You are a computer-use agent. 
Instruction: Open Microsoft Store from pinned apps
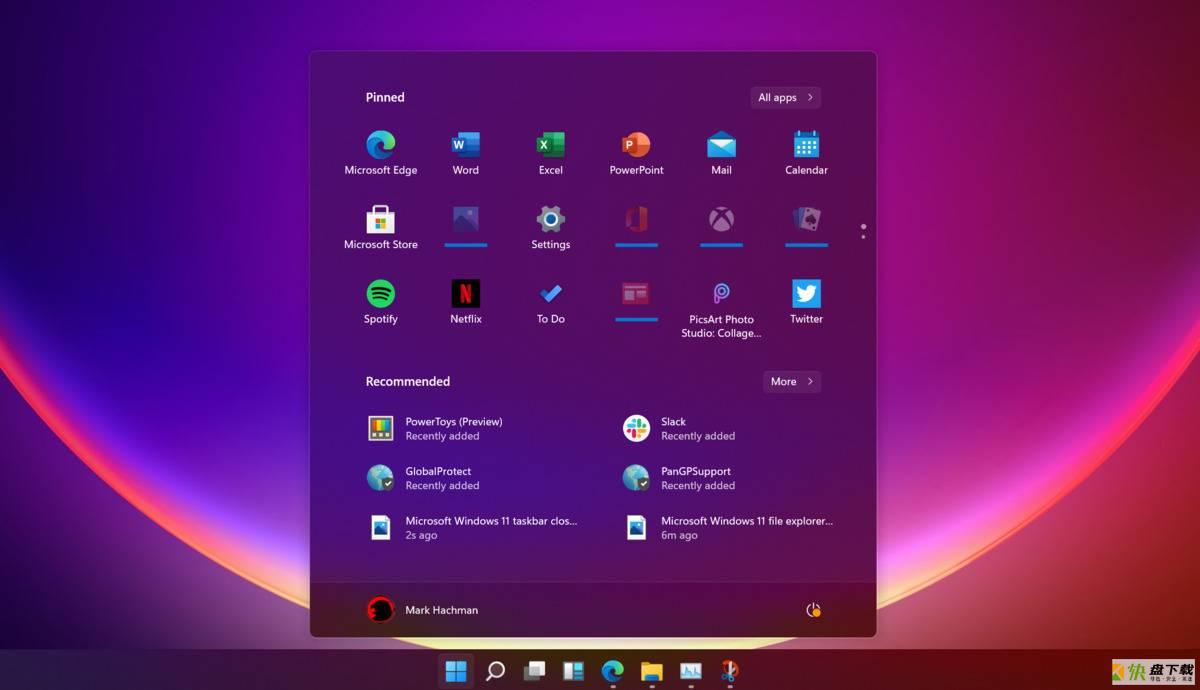[381, 227]
